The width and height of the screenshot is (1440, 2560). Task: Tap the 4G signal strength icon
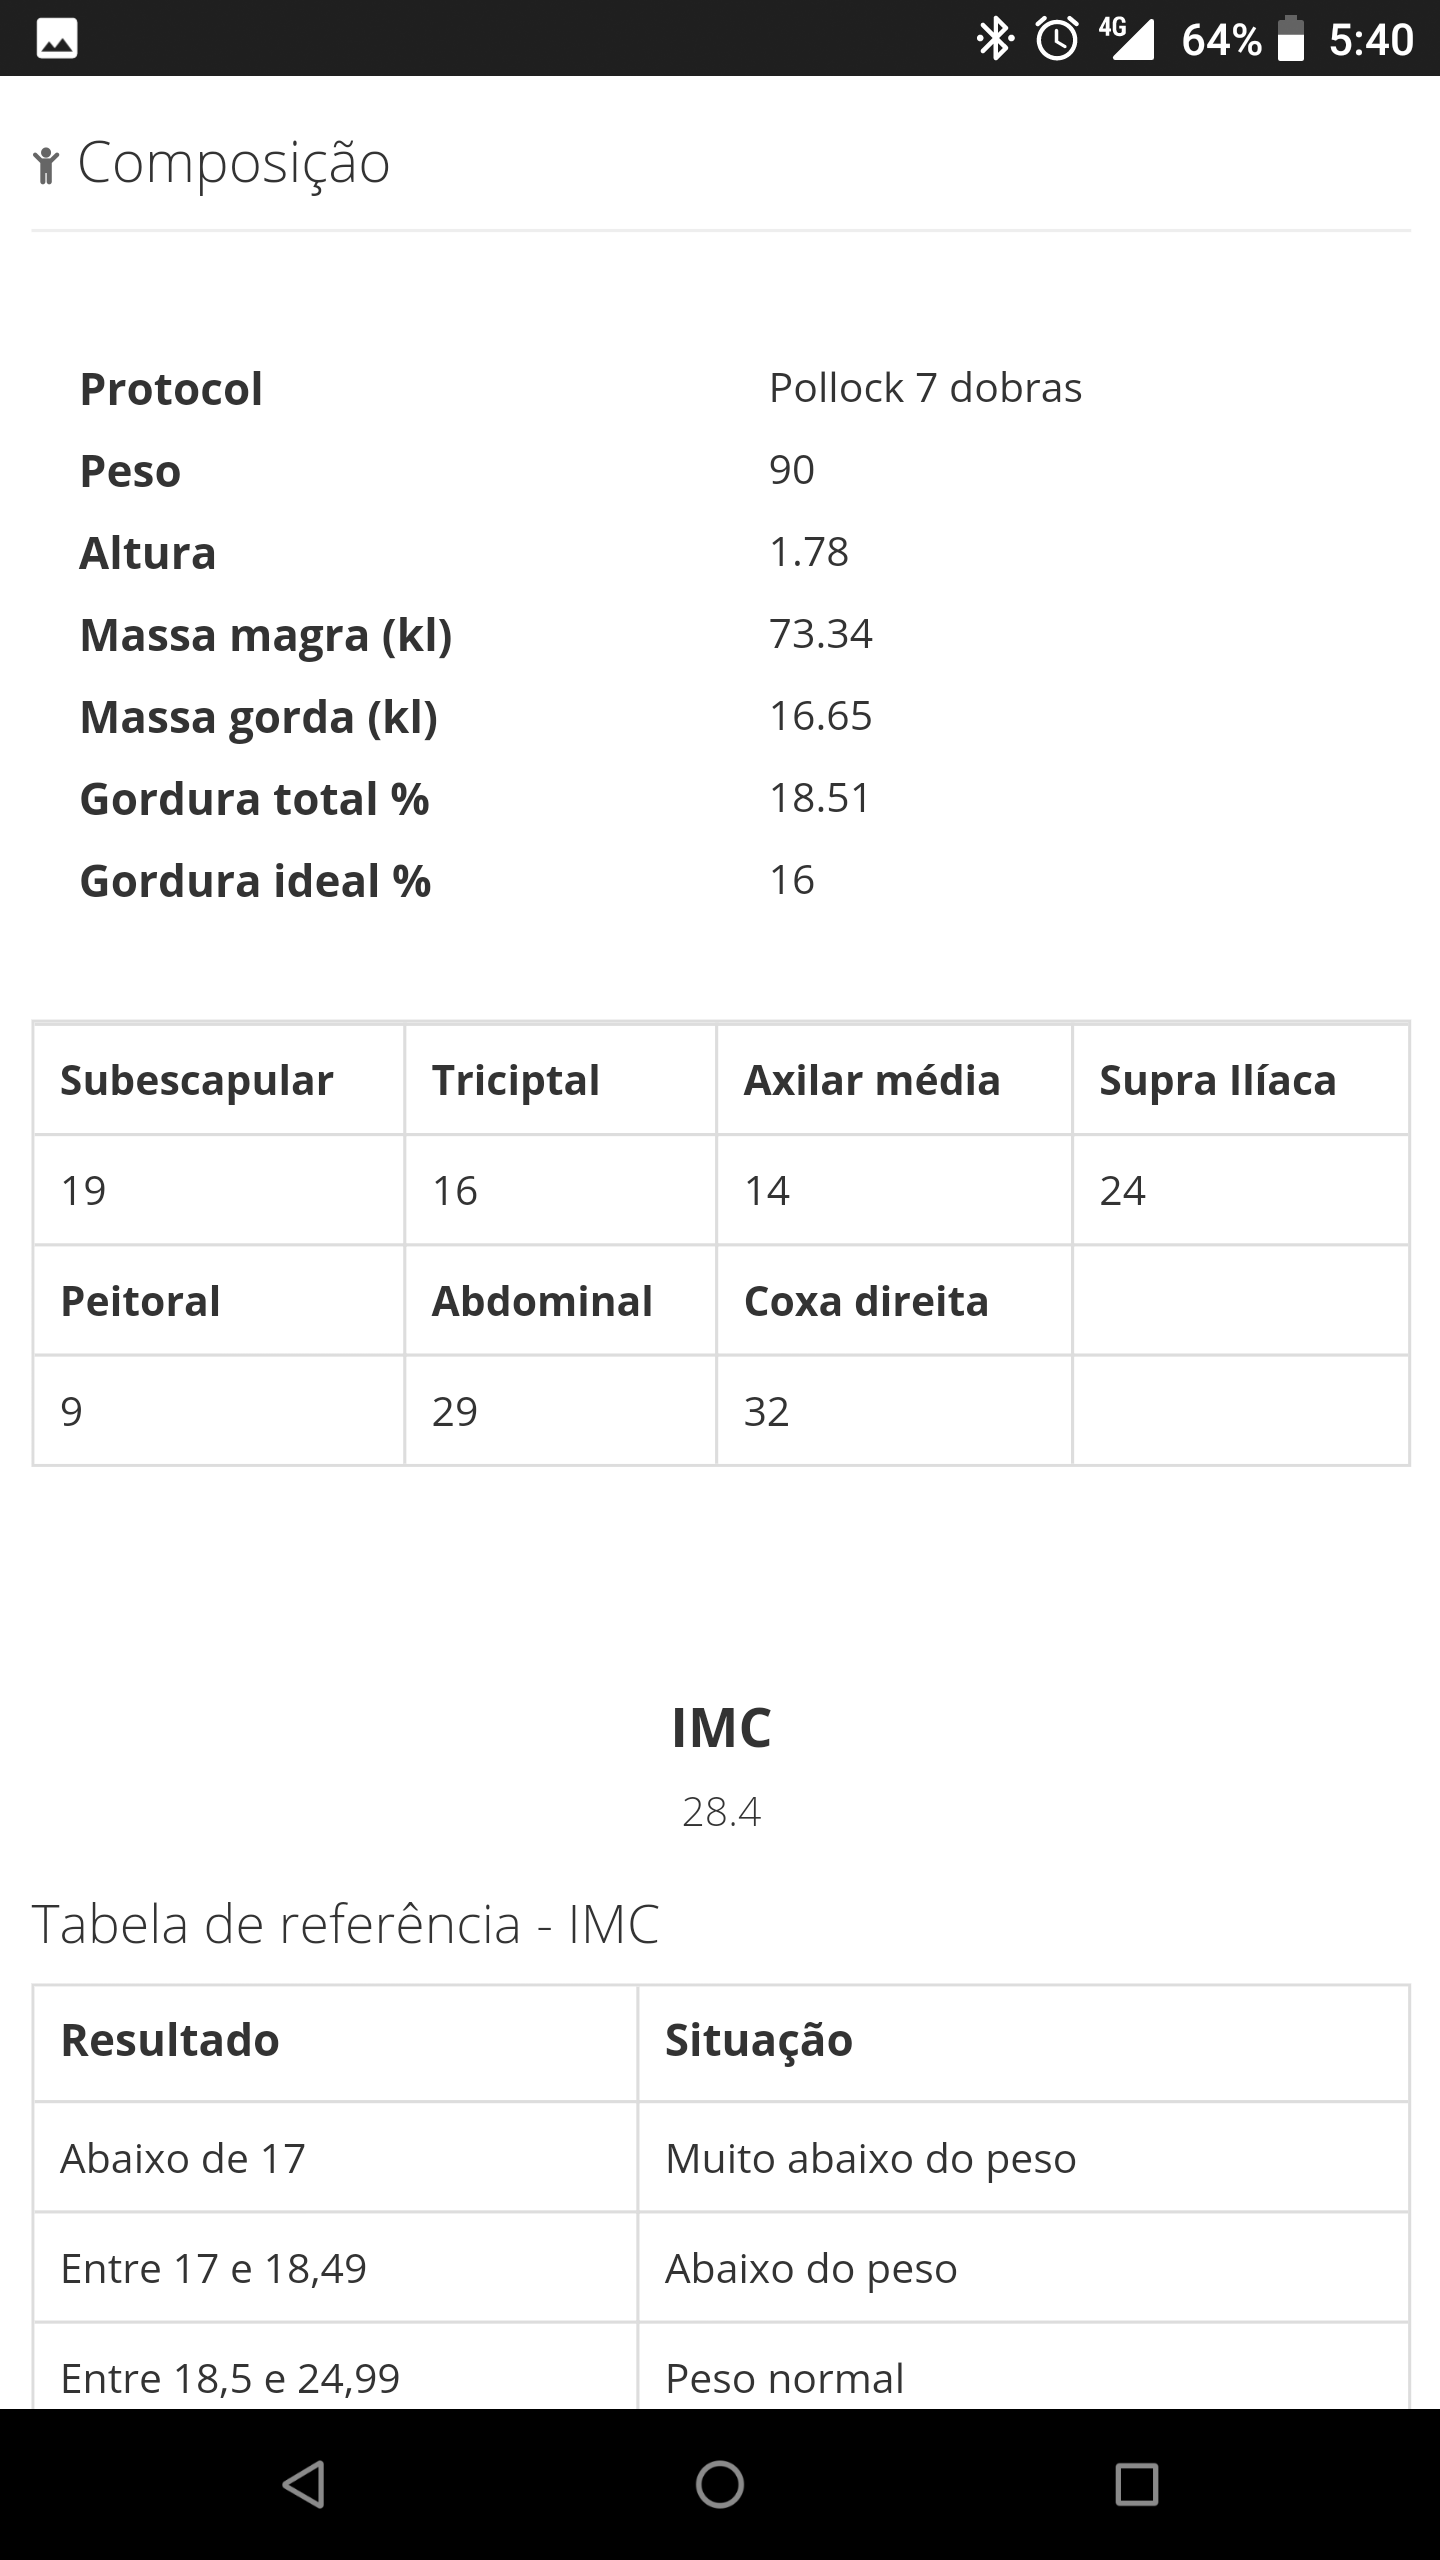point(1126,39)
